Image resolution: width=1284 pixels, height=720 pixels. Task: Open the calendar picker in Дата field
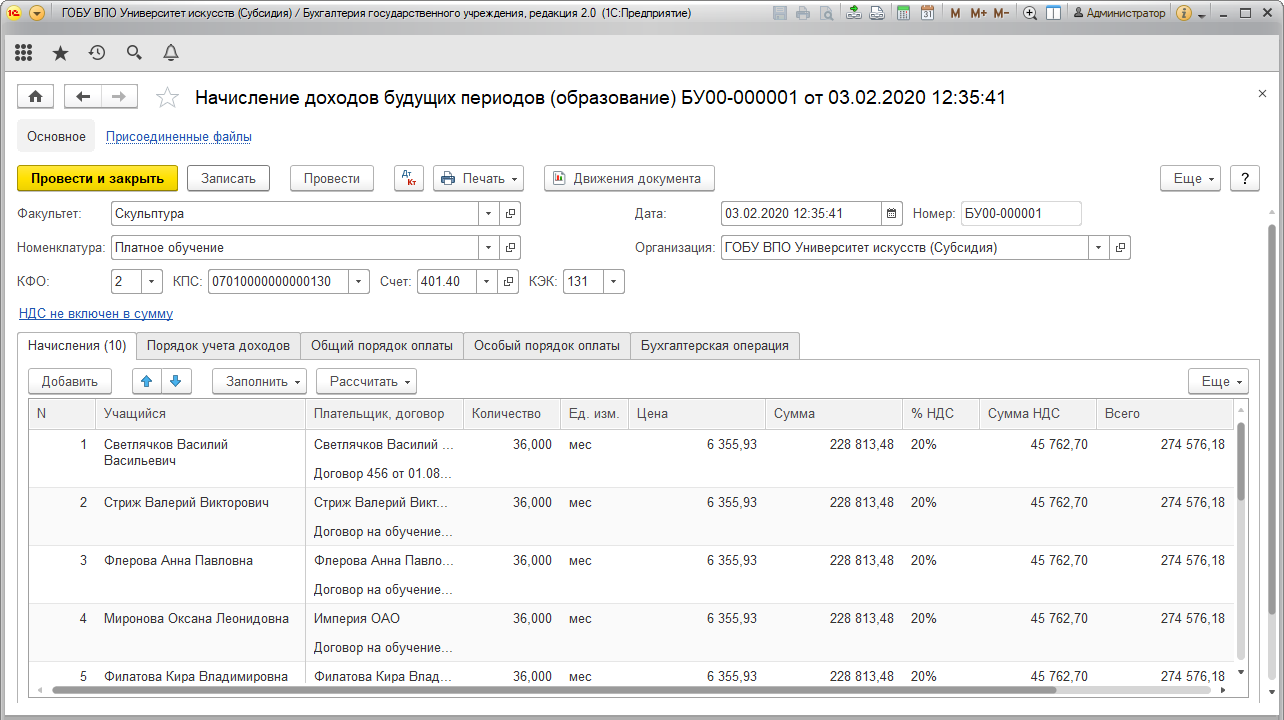[x=892, y=213]
